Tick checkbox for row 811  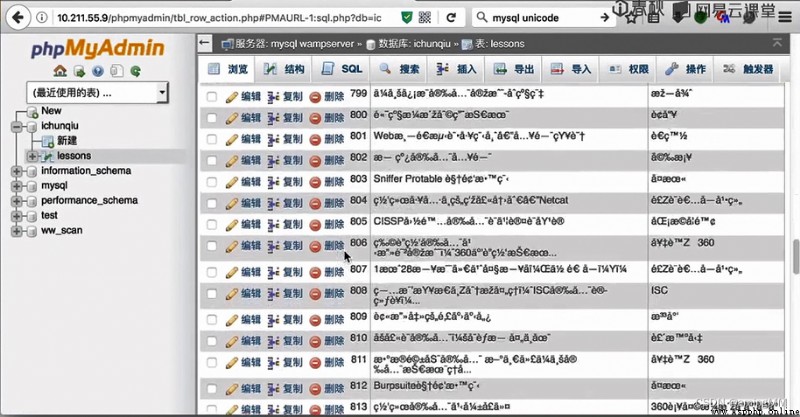(x=212, y=362)
